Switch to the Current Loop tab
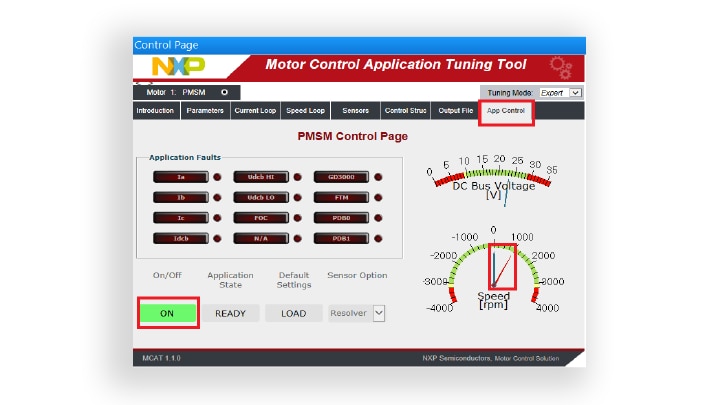720x405 pixels. 254,111
